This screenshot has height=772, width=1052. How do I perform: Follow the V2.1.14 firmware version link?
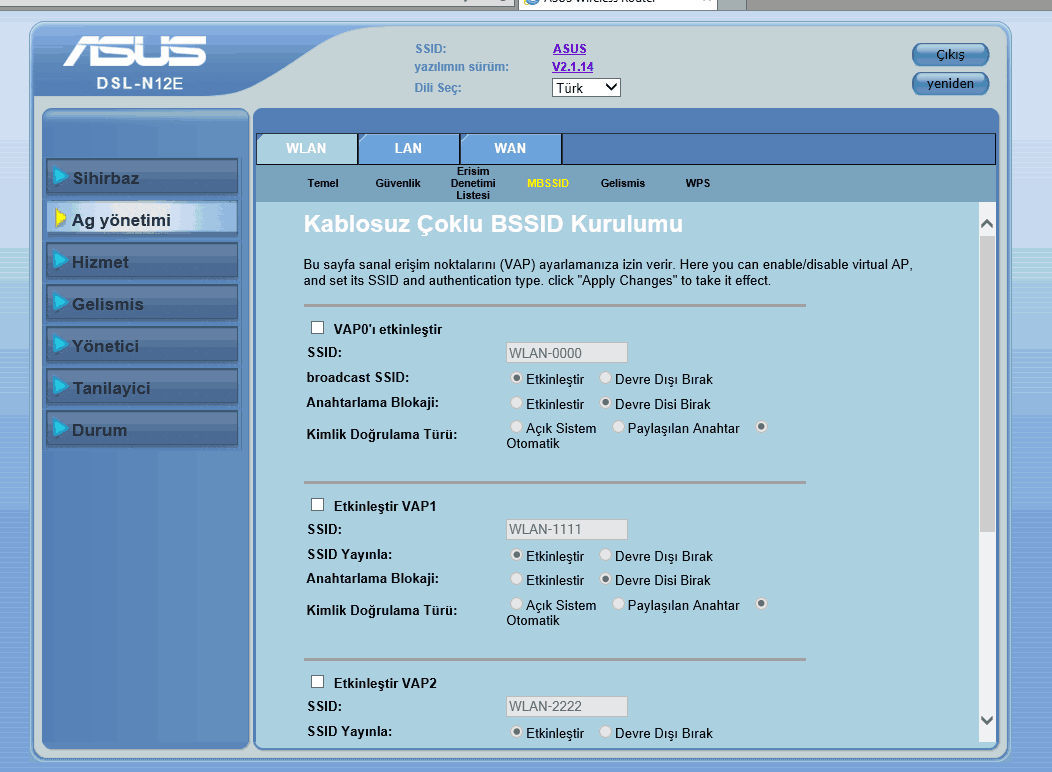(x=573, y=67)
